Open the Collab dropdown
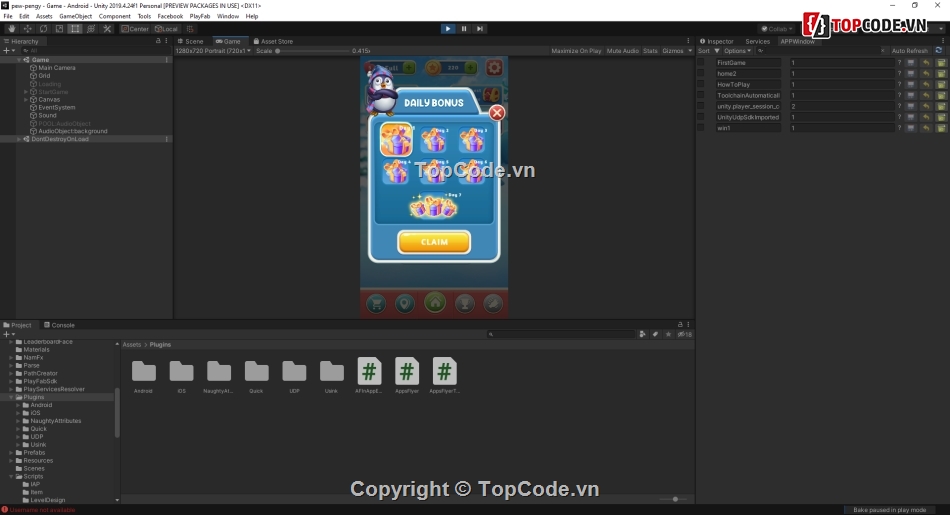The image size is (950, 515). 777,28
